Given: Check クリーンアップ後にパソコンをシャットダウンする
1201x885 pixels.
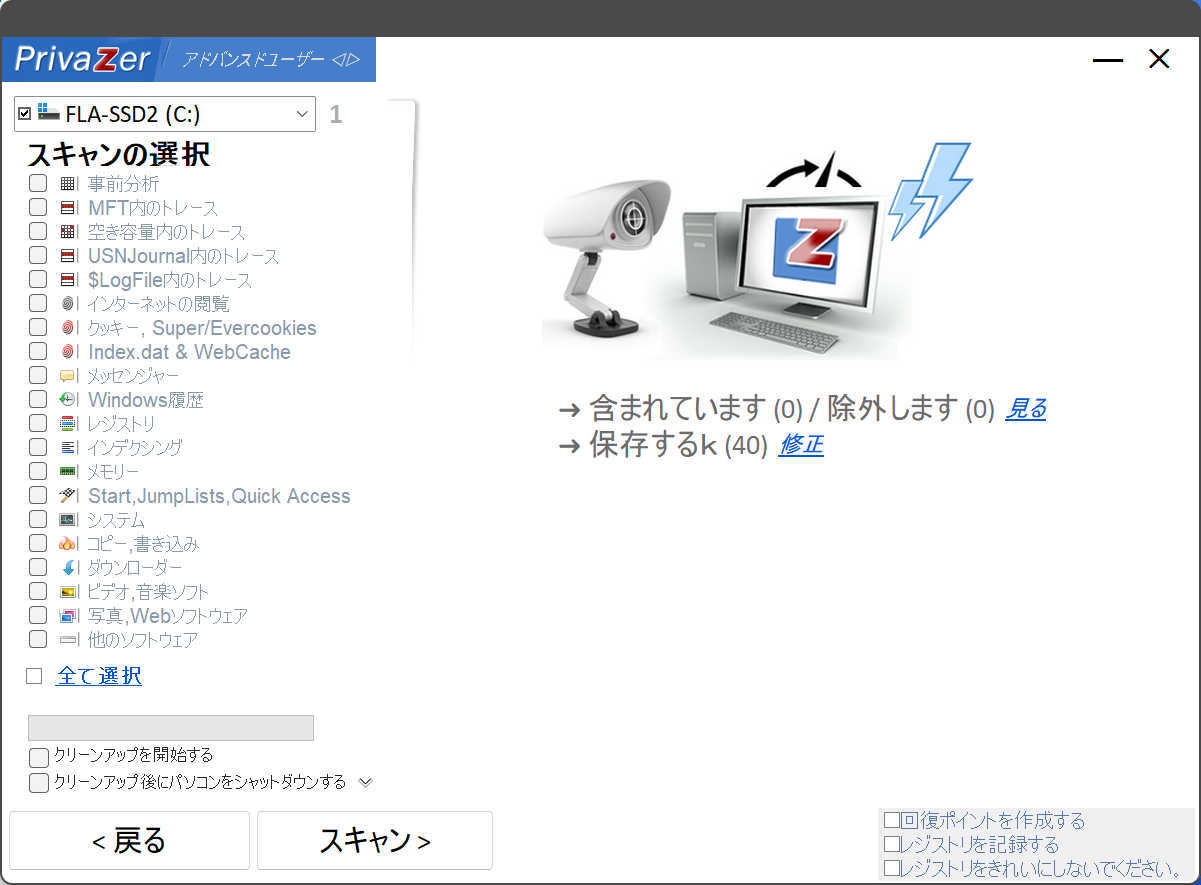Looking at the screenshot, I should pos(39,783).
